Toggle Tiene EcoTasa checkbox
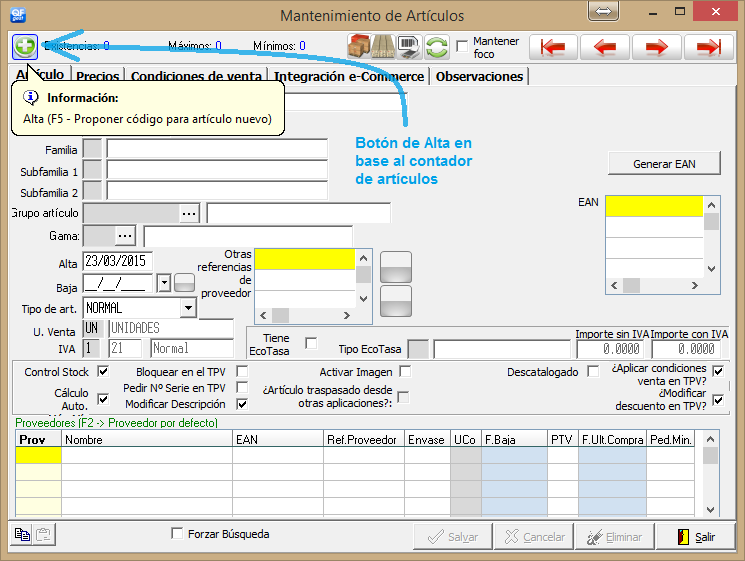 [x=311, y=343]
